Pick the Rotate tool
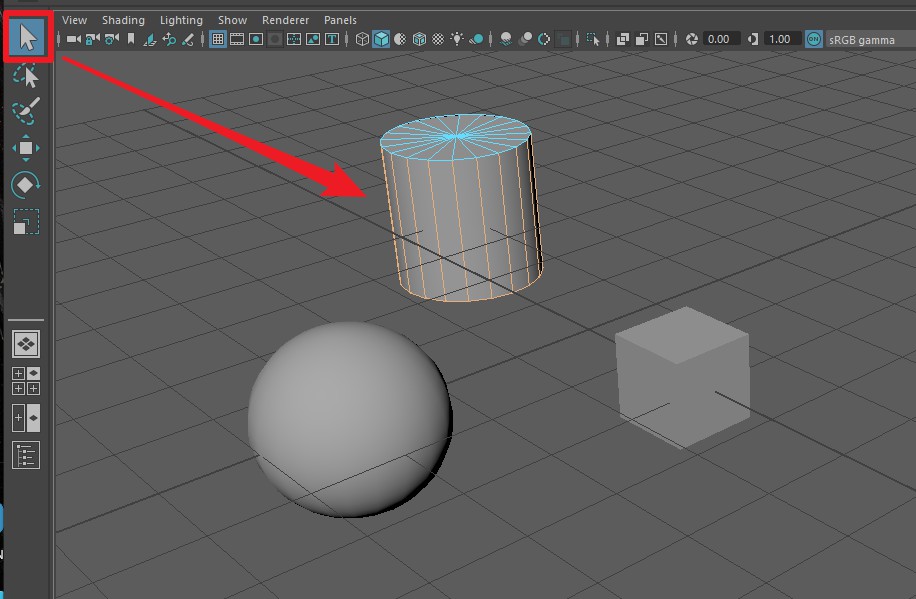Viewport: 916px width, 599px height. point(26,184)
